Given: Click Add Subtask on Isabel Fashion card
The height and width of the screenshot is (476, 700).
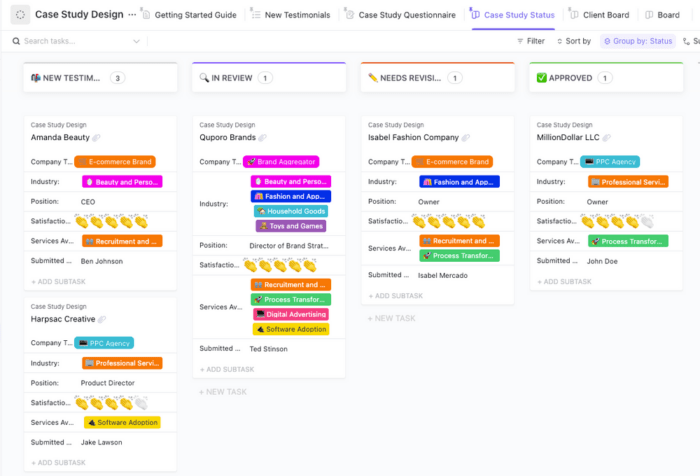Looking at the screenshot, I should coord(396,296).
